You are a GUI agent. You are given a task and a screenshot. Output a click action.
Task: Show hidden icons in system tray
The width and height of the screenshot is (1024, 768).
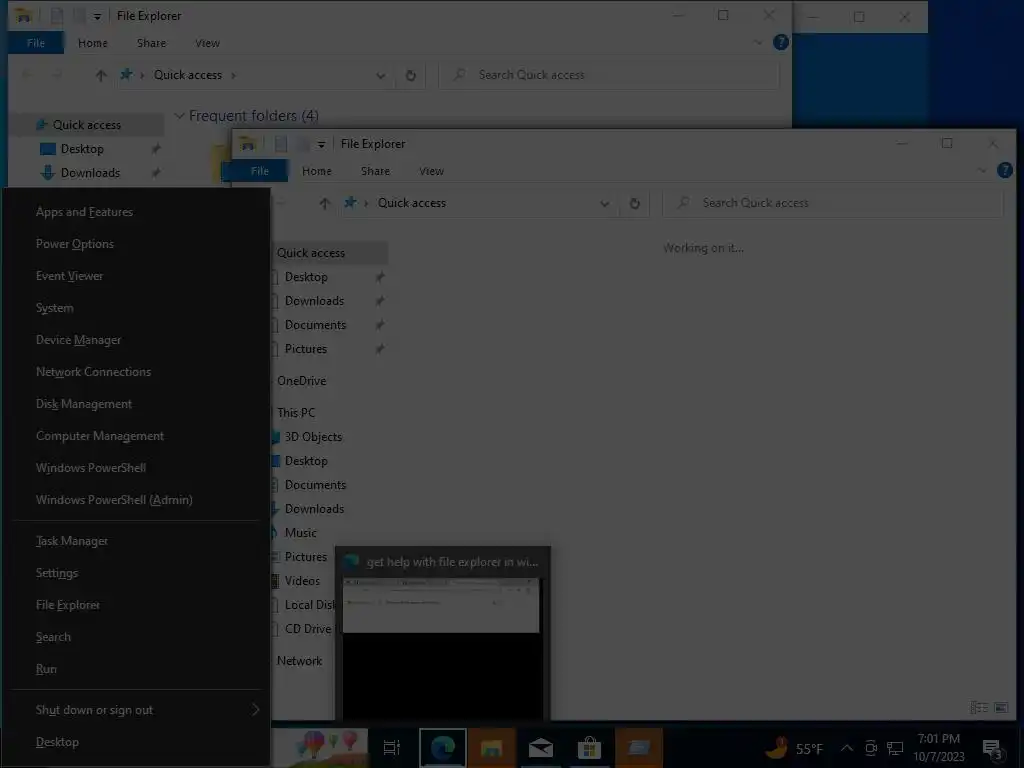point(846,748)
